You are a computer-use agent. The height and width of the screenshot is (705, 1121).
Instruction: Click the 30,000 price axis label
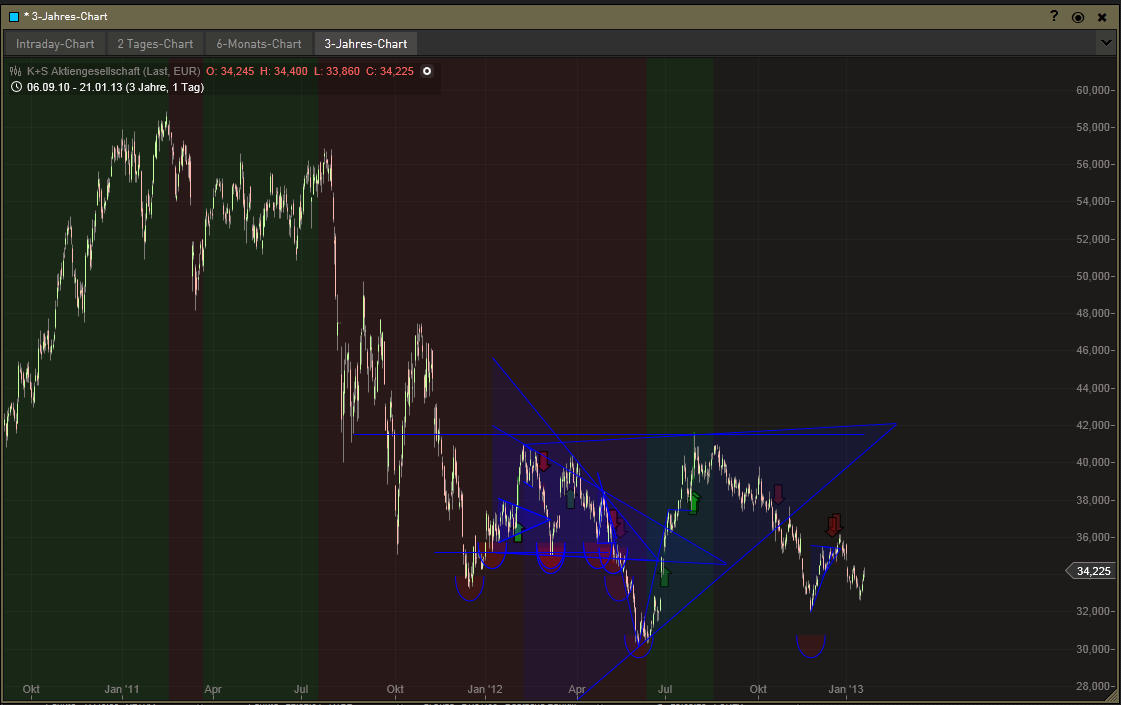(1093, 649)
